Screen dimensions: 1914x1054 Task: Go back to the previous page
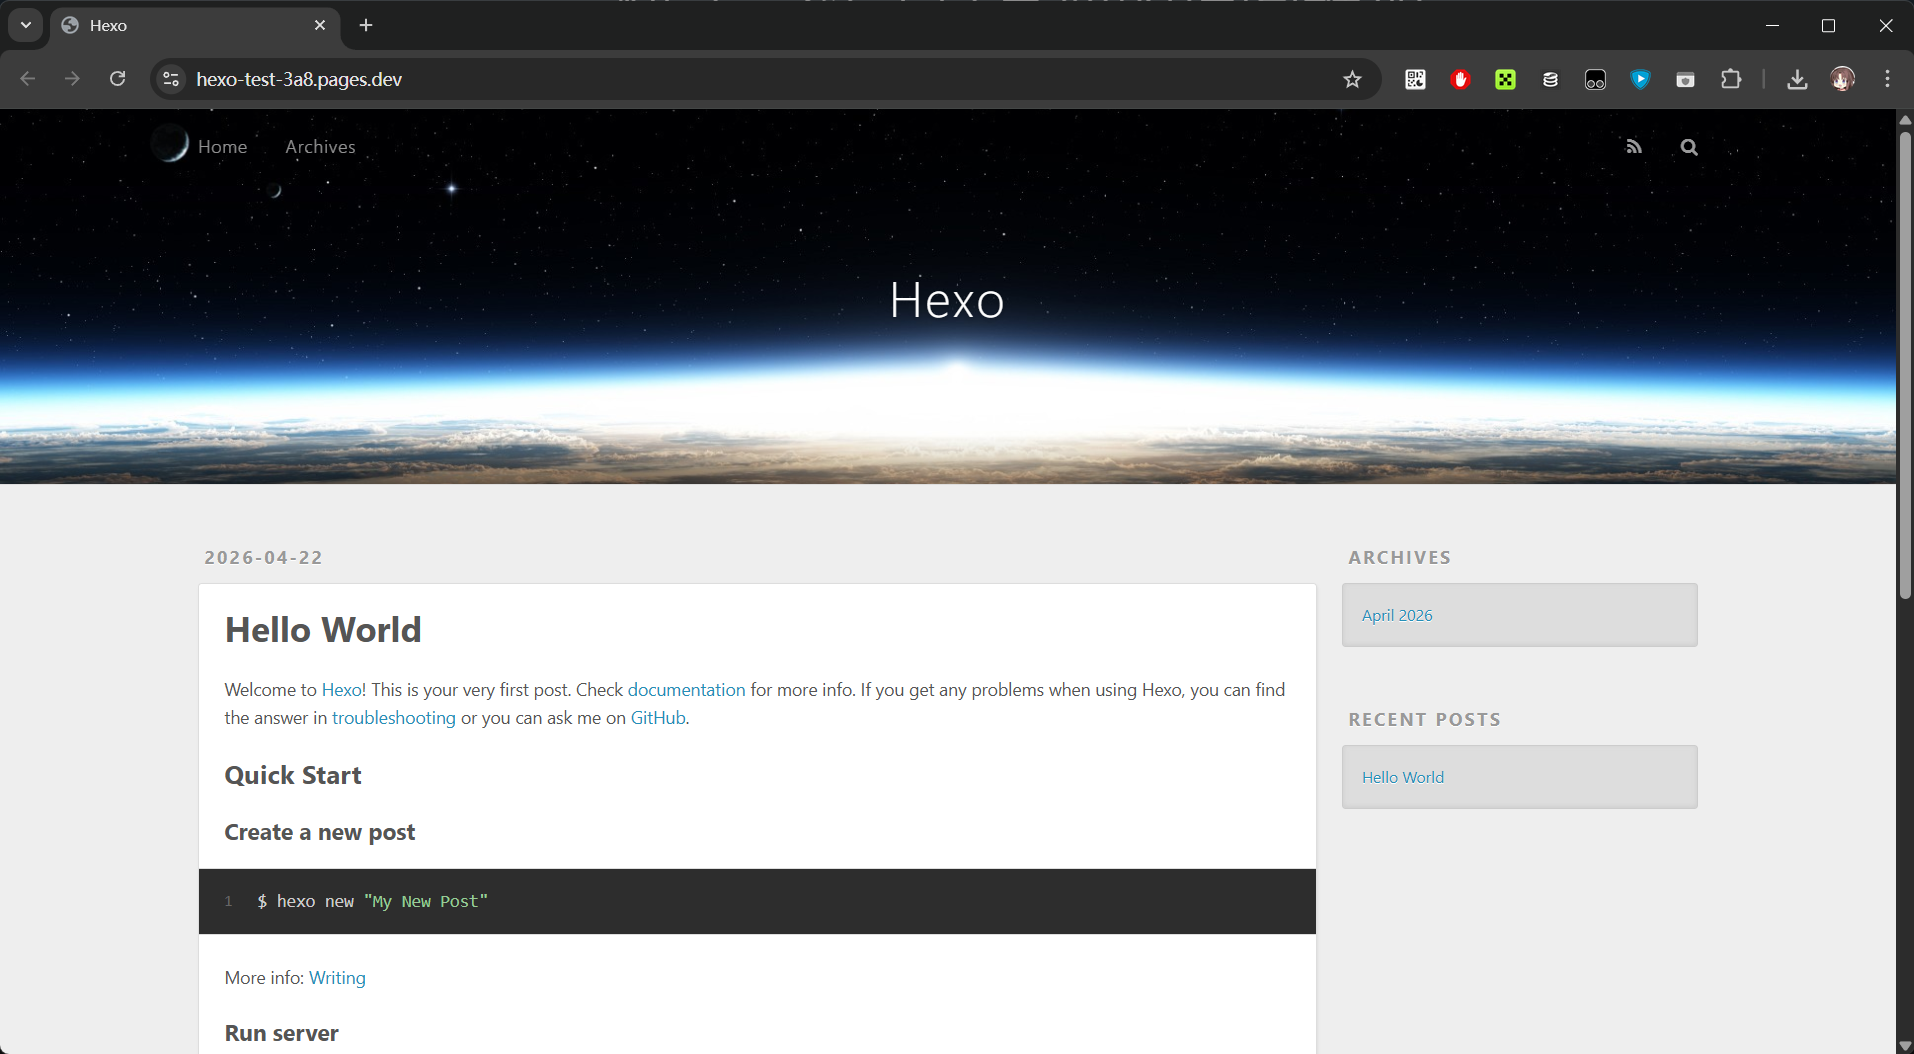pyautogui.click(x=28, y=79)
